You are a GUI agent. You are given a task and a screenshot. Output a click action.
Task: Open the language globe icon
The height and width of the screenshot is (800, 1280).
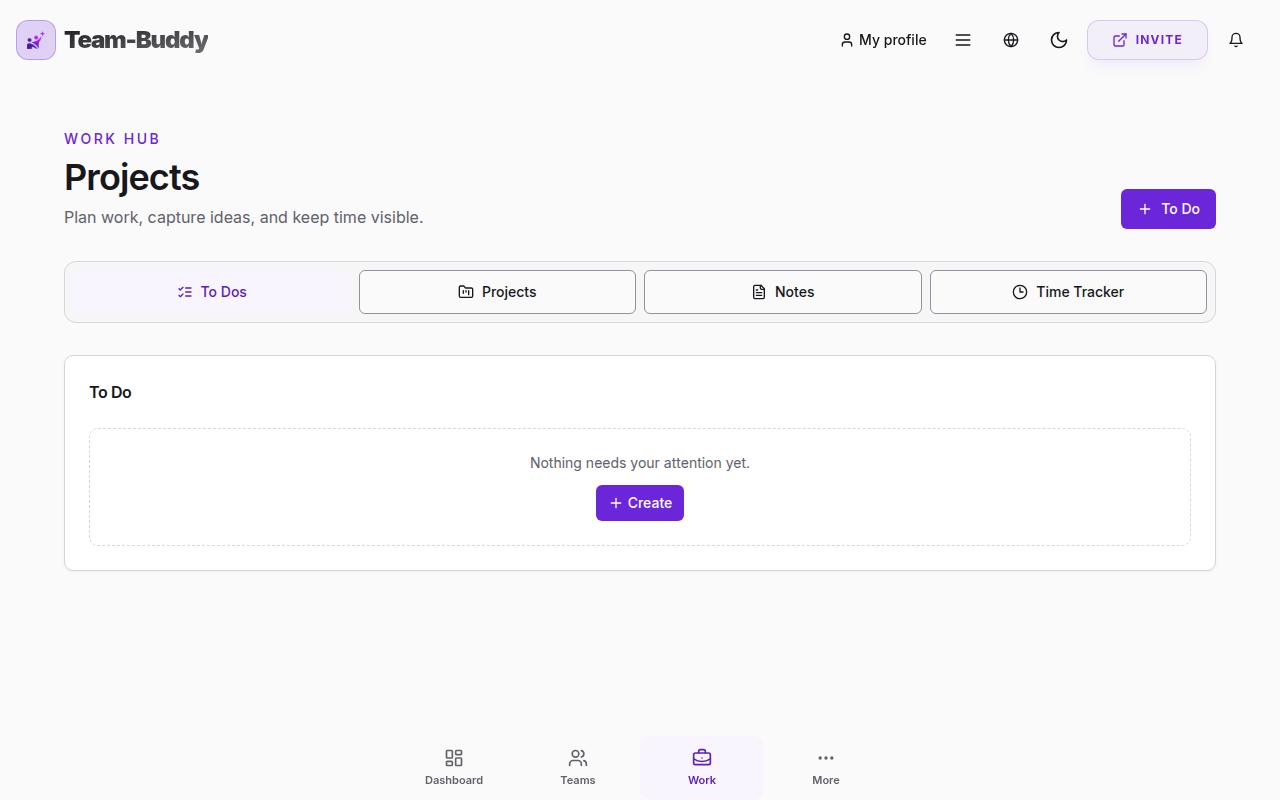pos(1011,40)
